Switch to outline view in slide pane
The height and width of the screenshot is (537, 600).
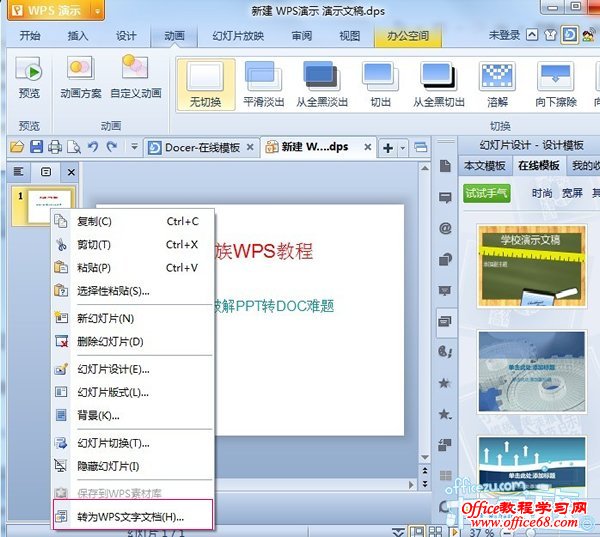pos(18,171)
